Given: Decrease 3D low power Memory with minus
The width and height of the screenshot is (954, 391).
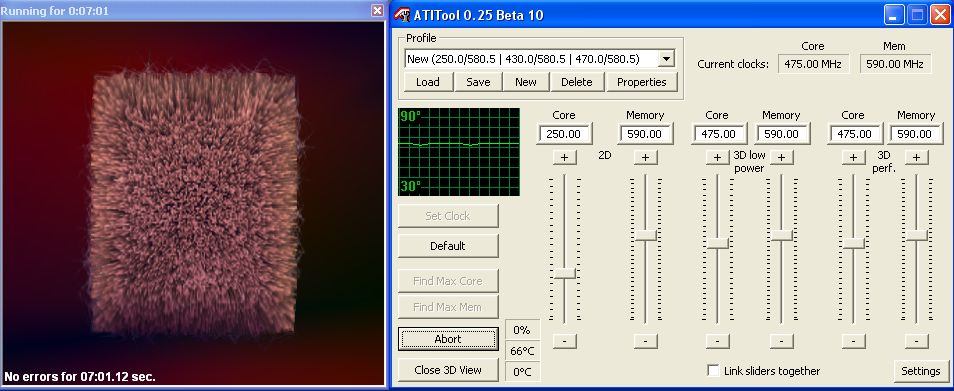Looking at the screenshot, I should pyautogui.click(x=782, y=341).
